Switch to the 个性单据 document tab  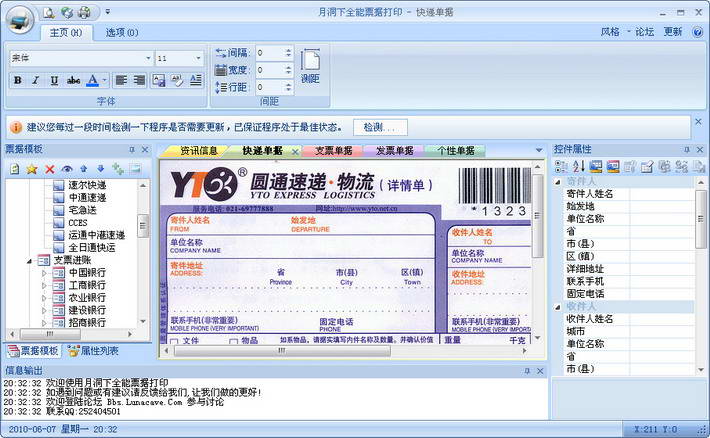[456, 151]
